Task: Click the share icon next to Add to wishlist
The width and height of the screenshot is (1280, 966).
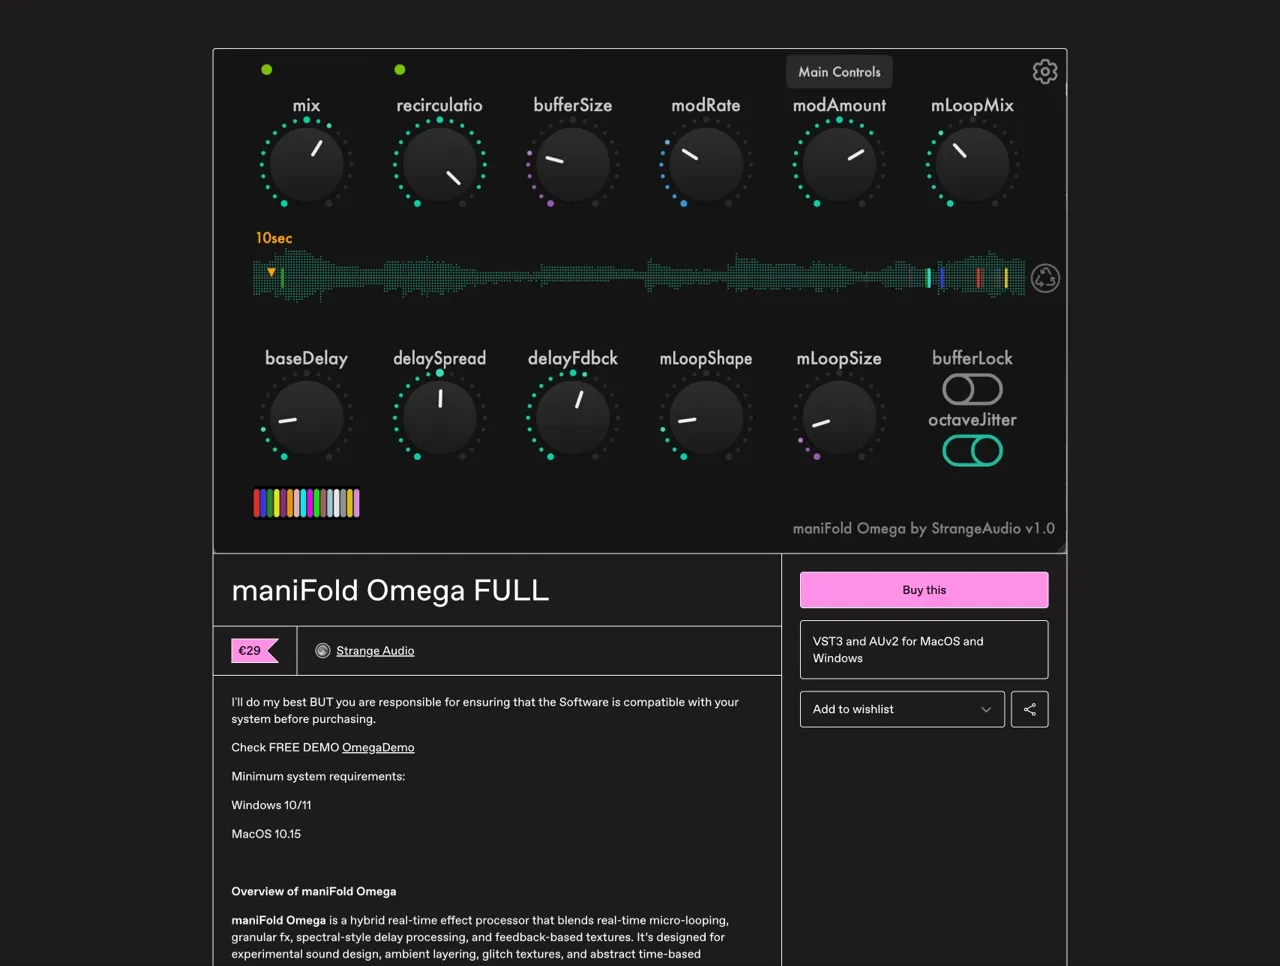Action: point(1029,709)
